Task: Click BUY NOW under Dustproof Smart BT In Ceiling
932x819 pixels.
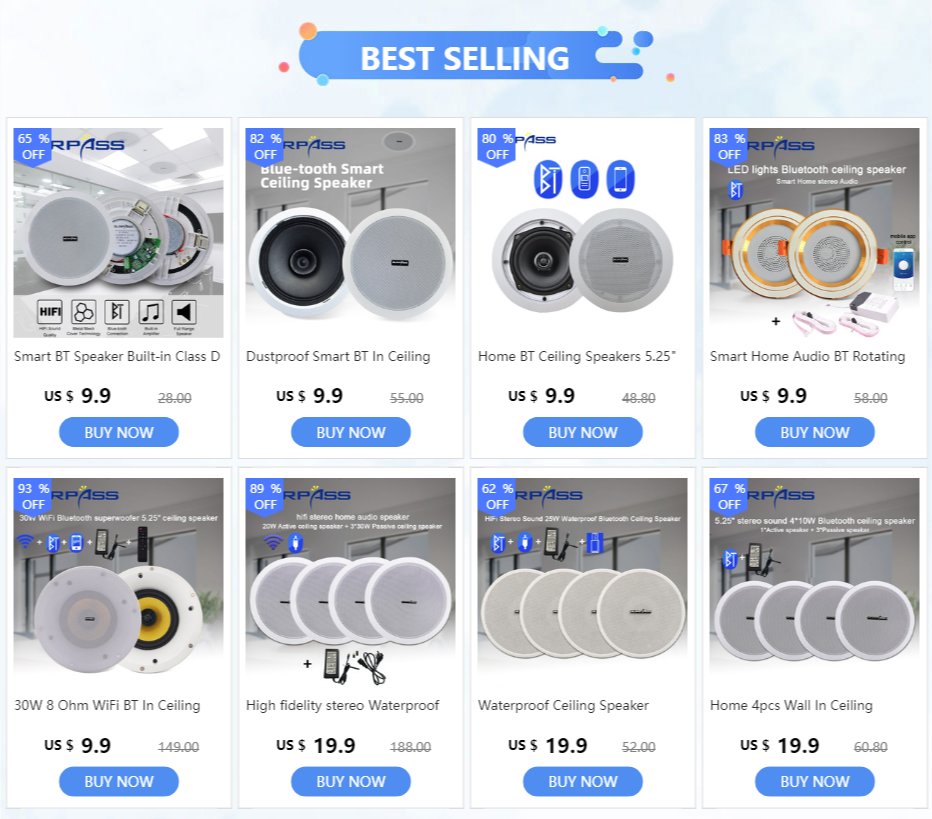Action: point(351,432)
